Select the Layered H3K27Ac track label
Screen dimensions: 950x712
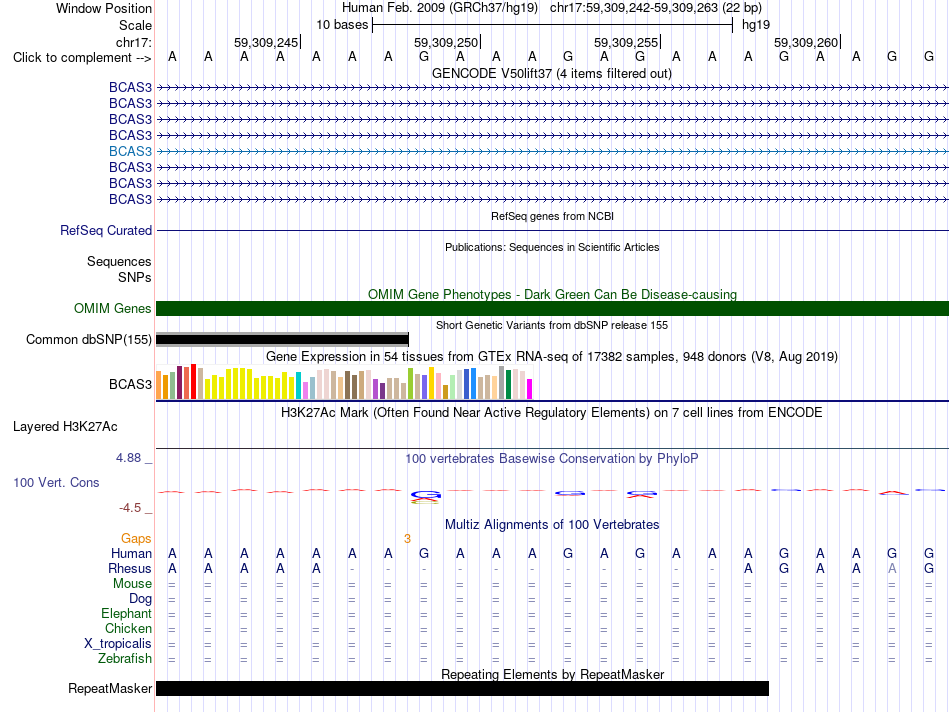[65, 427]
